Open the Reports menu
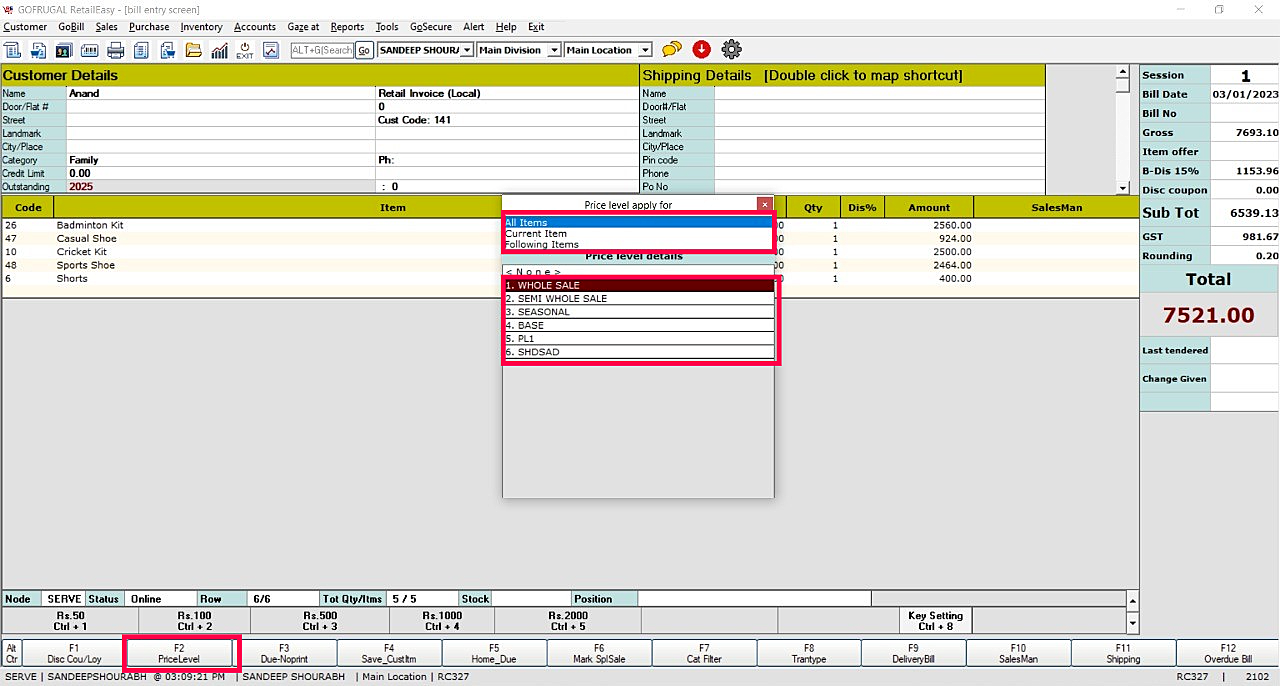Viewport: 1280px width, 686px height. (347, 27)
